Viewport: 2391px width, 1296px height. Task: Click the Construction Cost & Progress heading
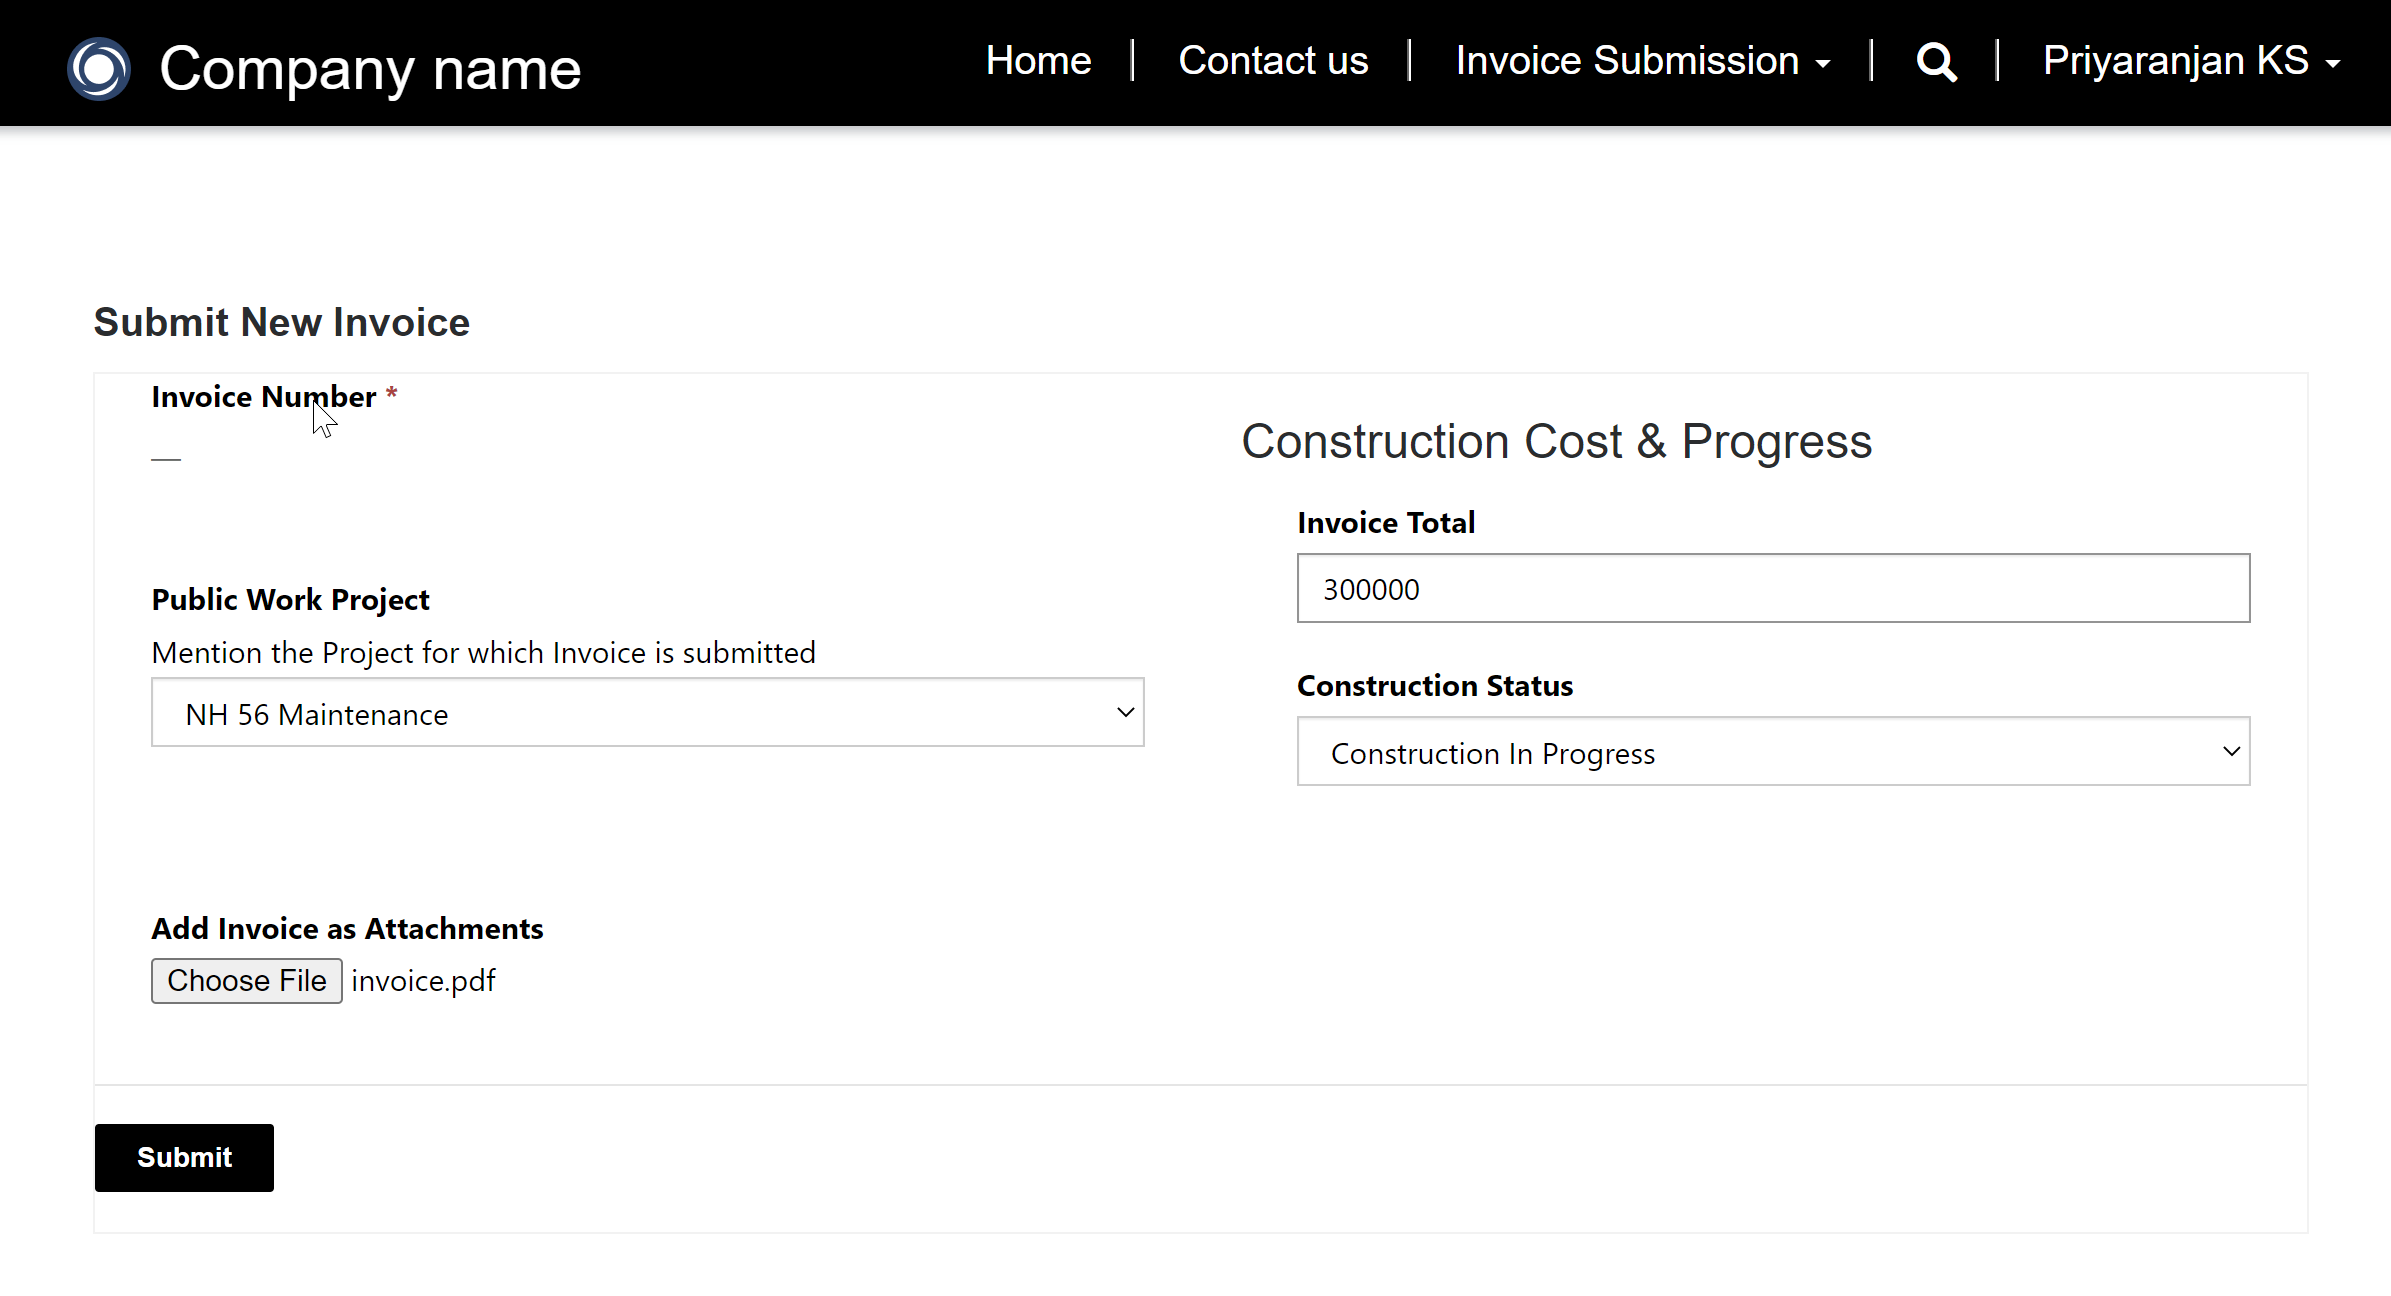(x=1556, y=441)
